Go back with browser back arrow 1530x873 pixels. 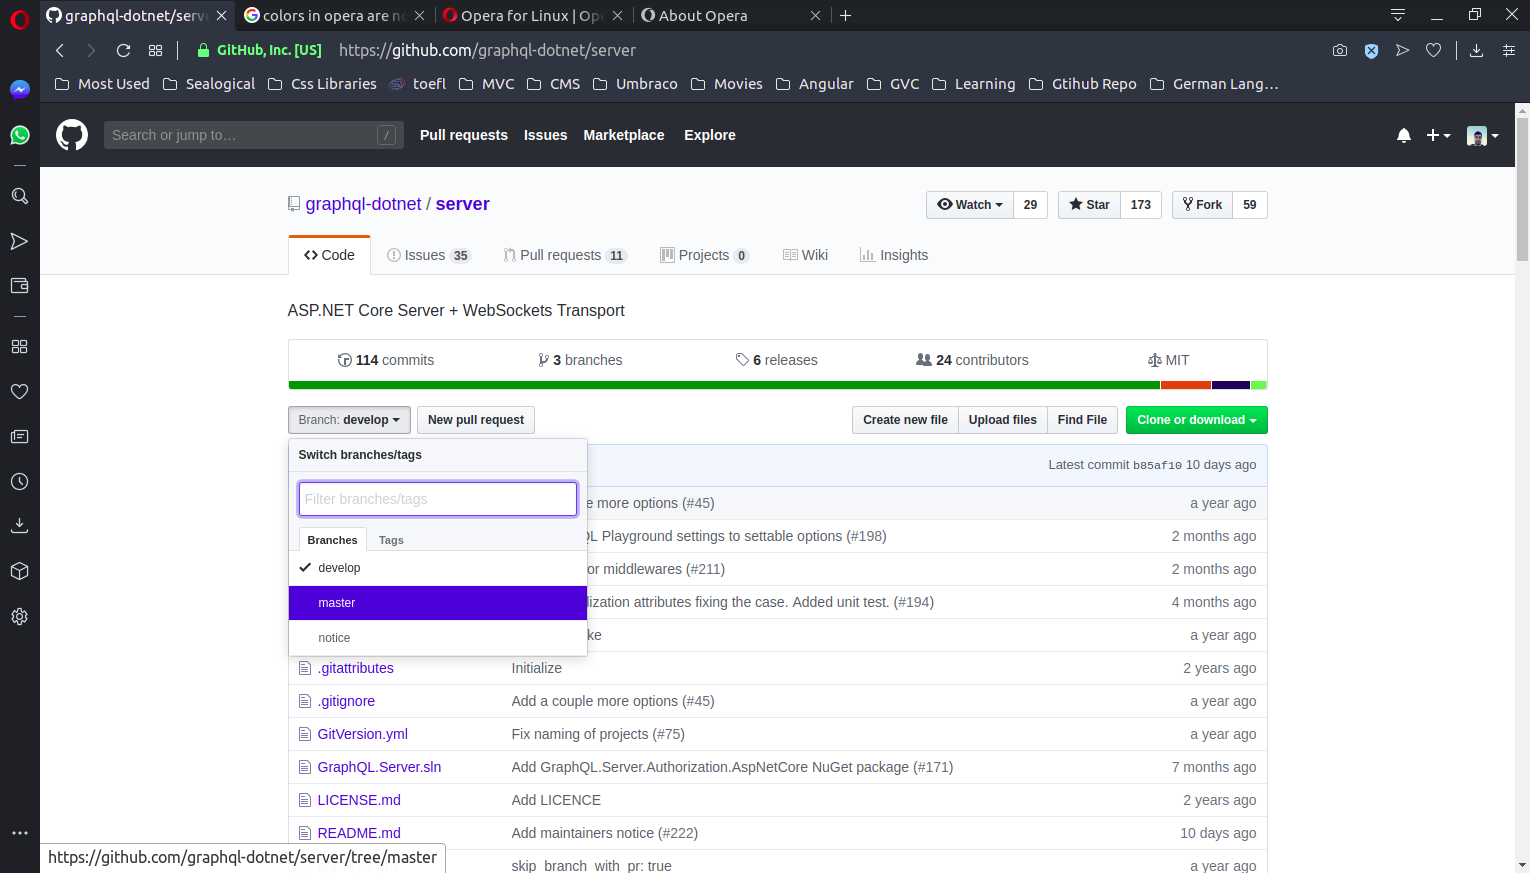(60, 50)
